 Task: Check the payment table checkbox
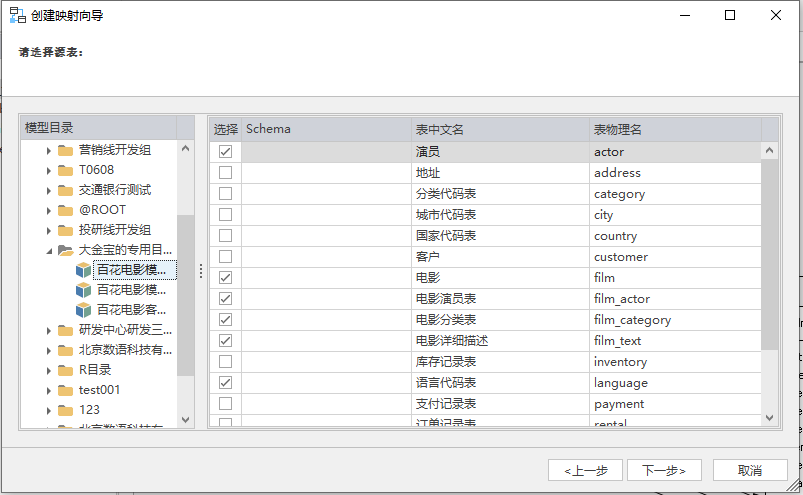click(225, 403)
